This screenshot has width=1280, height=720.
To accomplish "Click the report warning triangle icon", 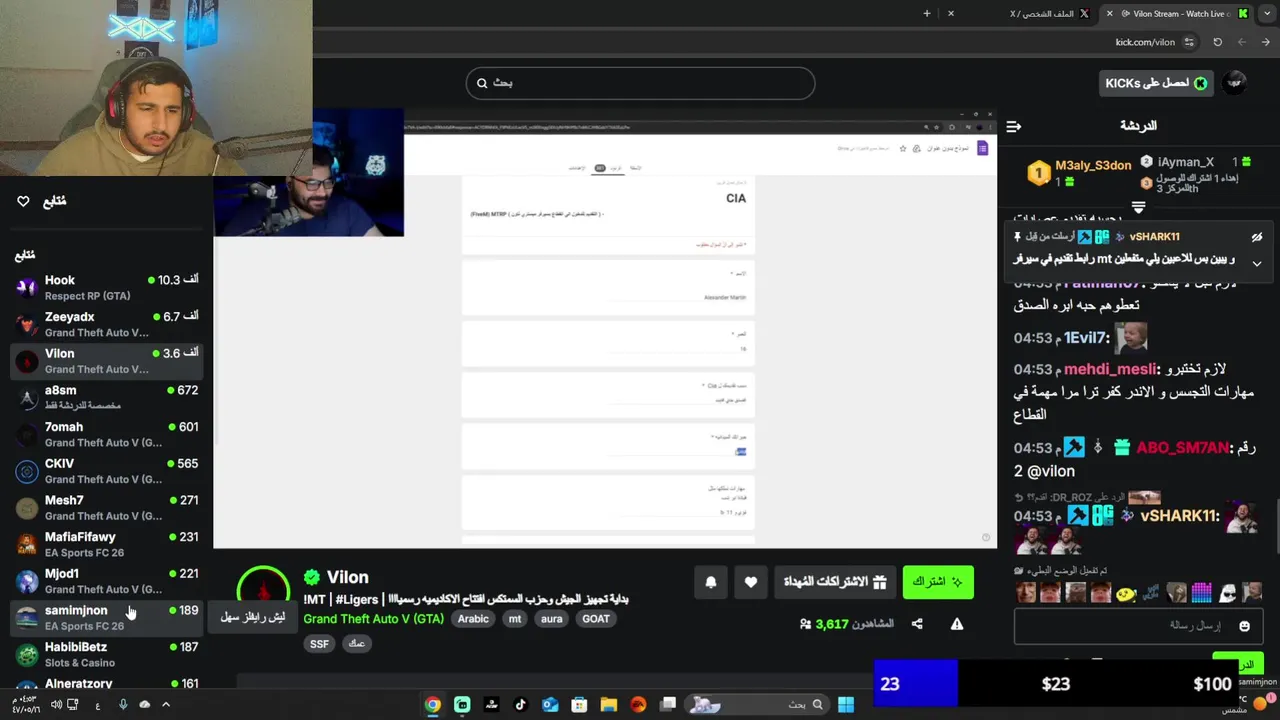I will coord(957,624).
